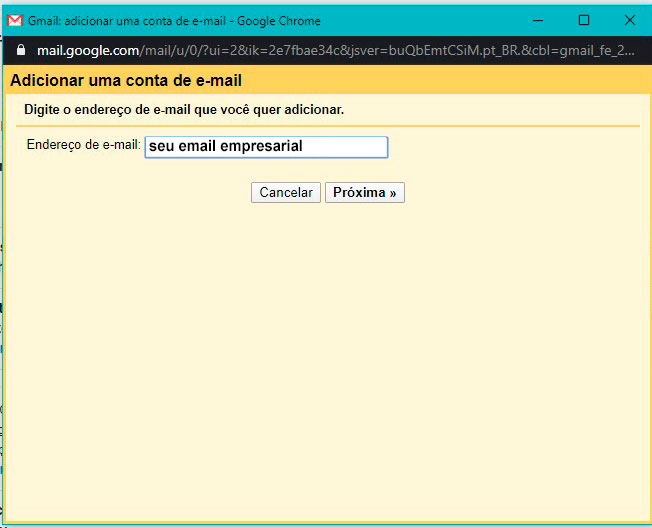
Task: Click the Gmail envelope icon in title bar
Action: 15,21
